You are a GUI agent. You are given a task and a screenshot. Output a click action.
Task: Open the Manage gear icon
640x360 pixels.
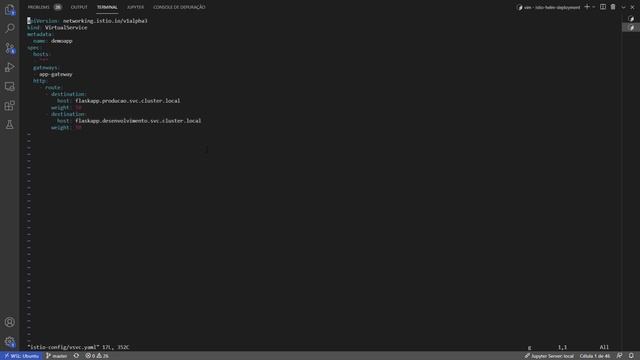(x=9, y=342)
